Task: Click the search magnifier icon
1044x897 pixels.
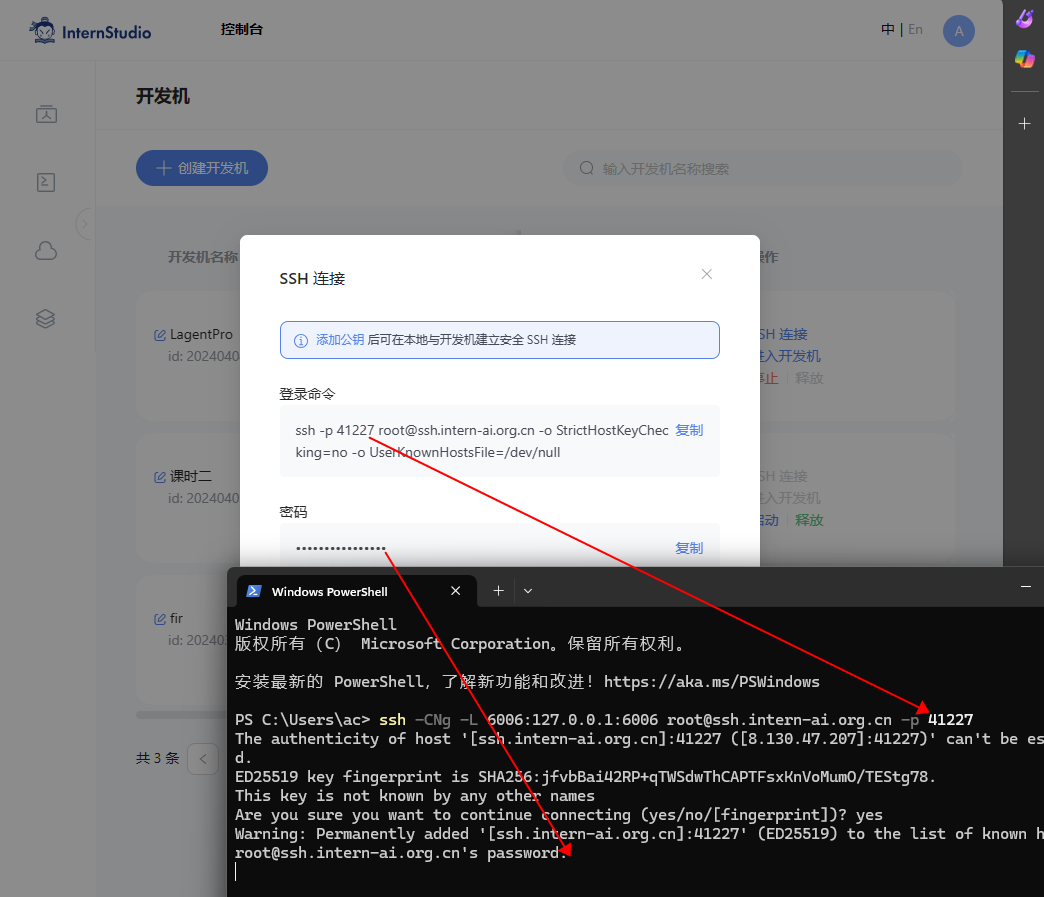Action: [x=587, y=168]
